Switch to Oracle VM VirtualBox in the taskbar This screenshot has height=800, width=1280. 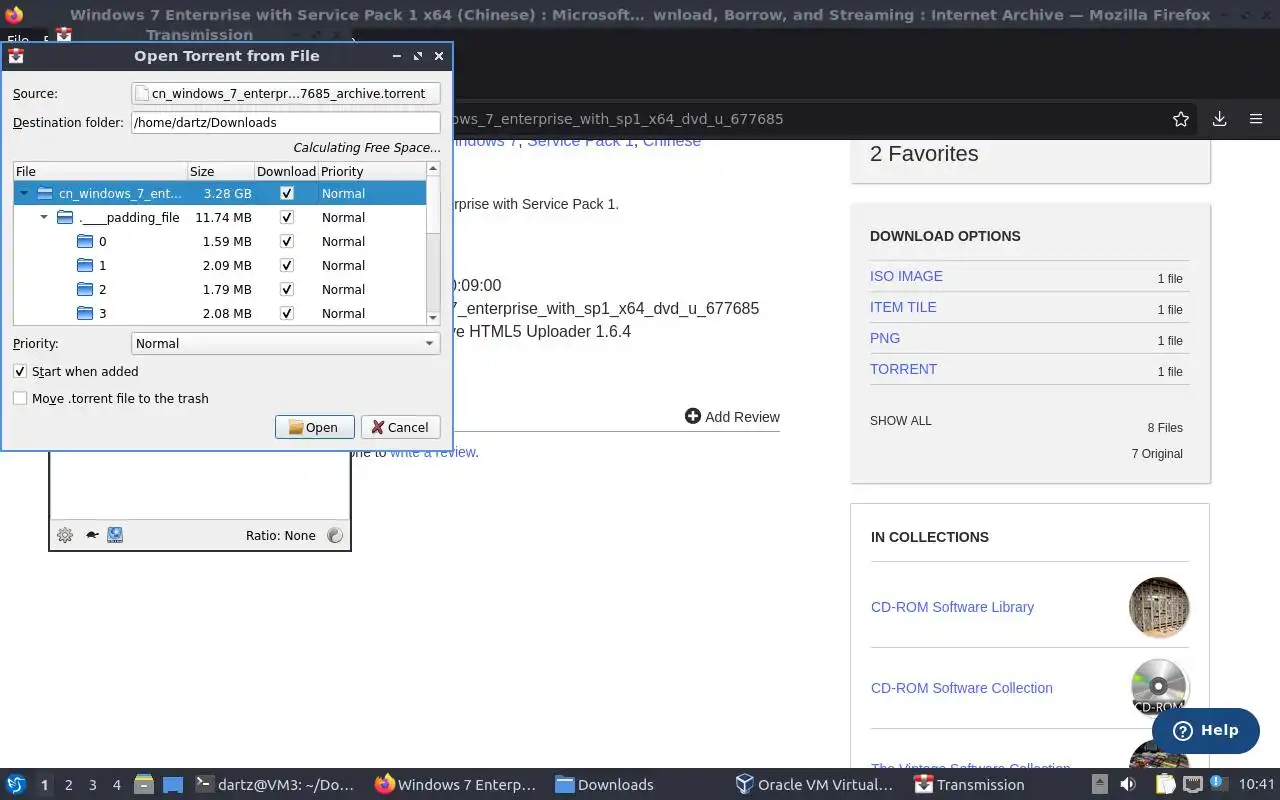click(814, 784)
